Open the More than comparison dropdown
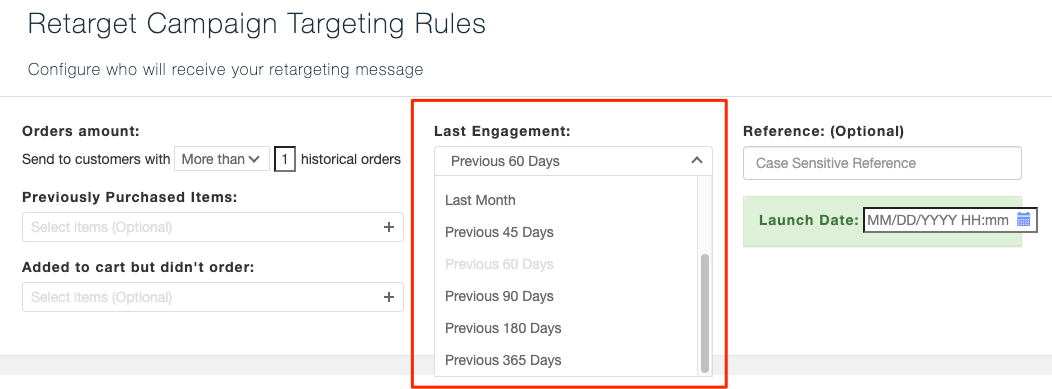The width and height of the screenshot is (1052, 389). 221,159
